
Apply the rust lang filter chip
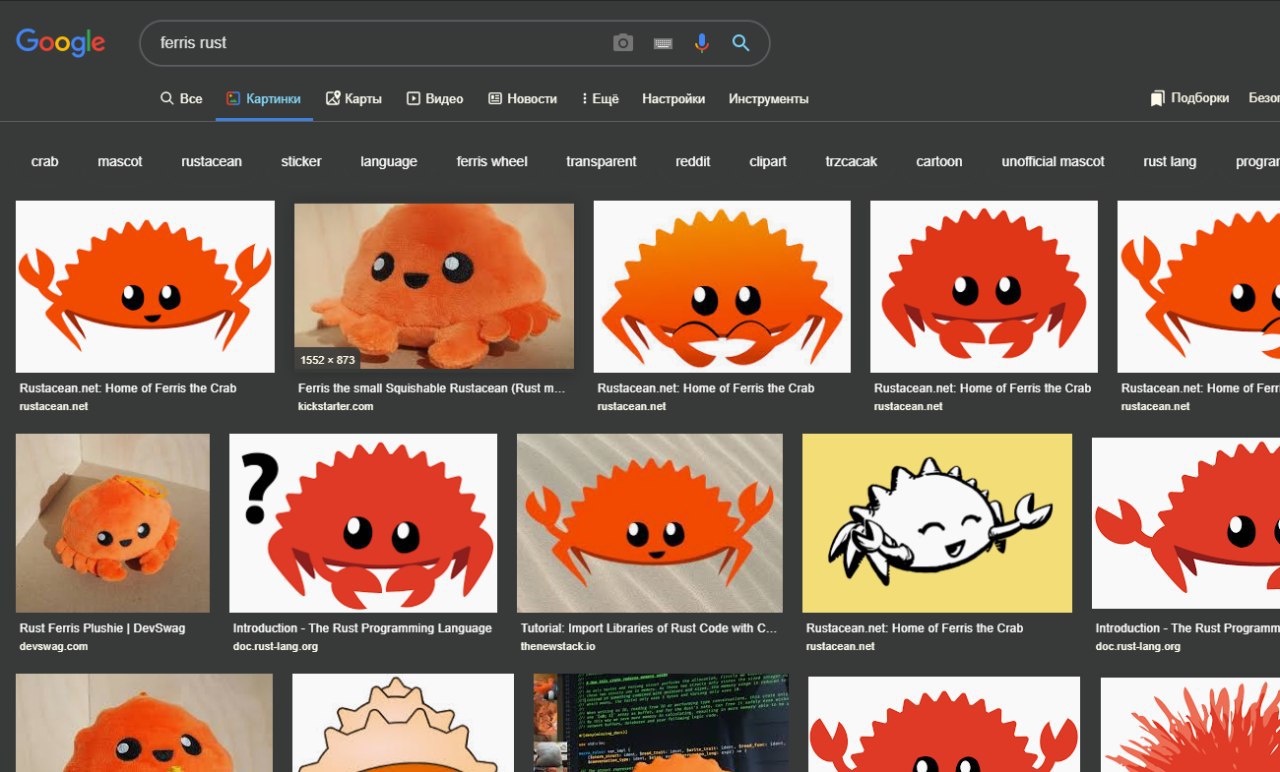coord(1170,161)
